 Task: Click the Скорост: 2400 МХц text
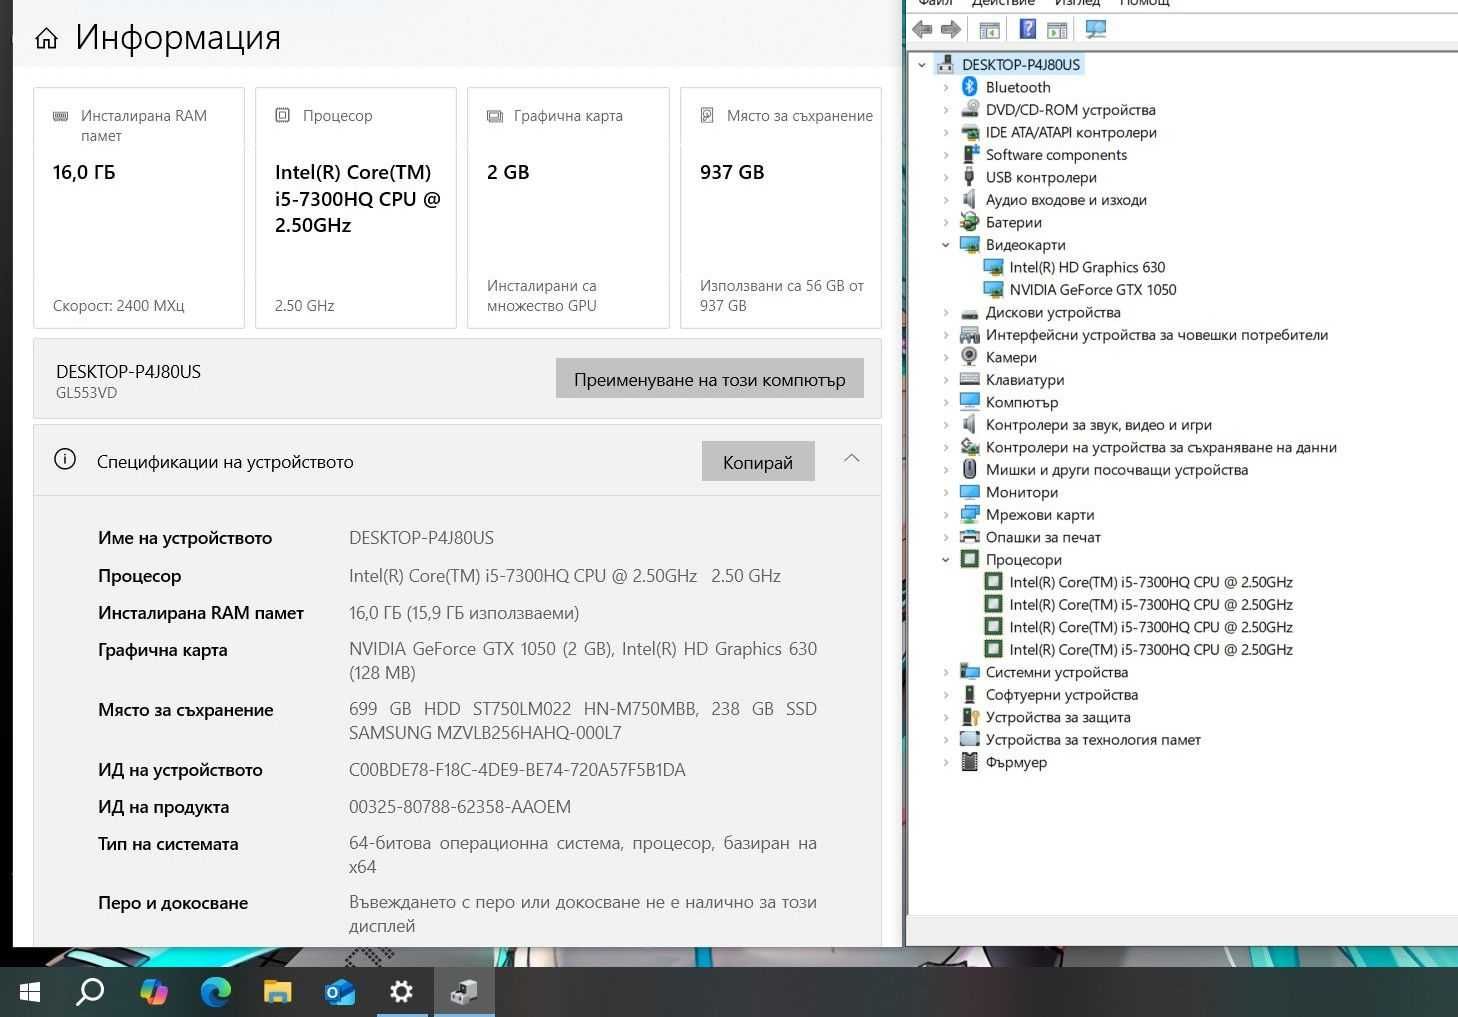point(119,306)
